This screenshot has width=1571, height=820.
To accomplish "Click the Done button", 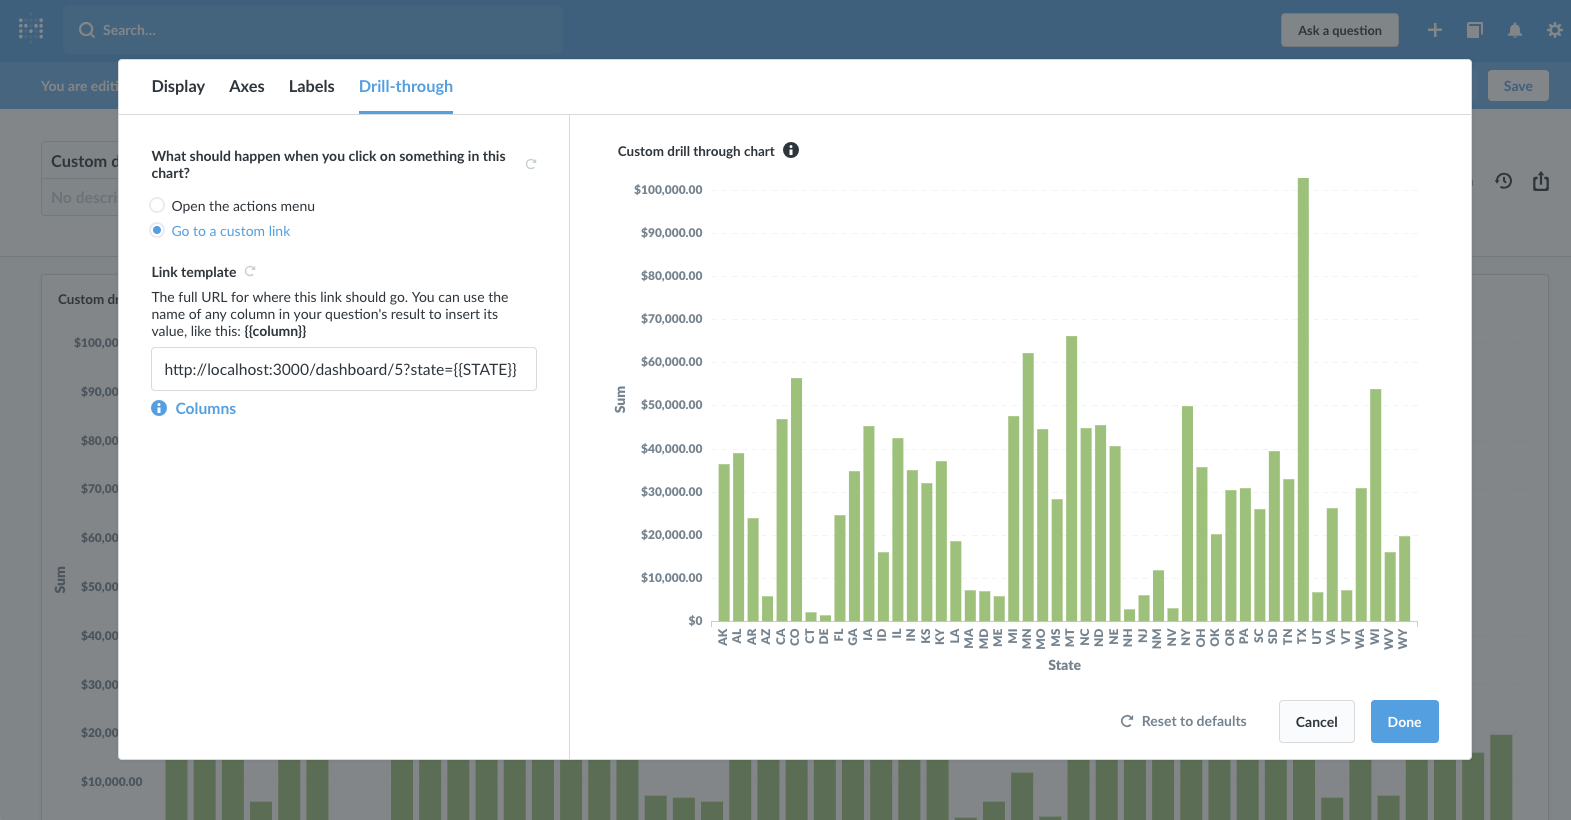I will pos(1404,722).
